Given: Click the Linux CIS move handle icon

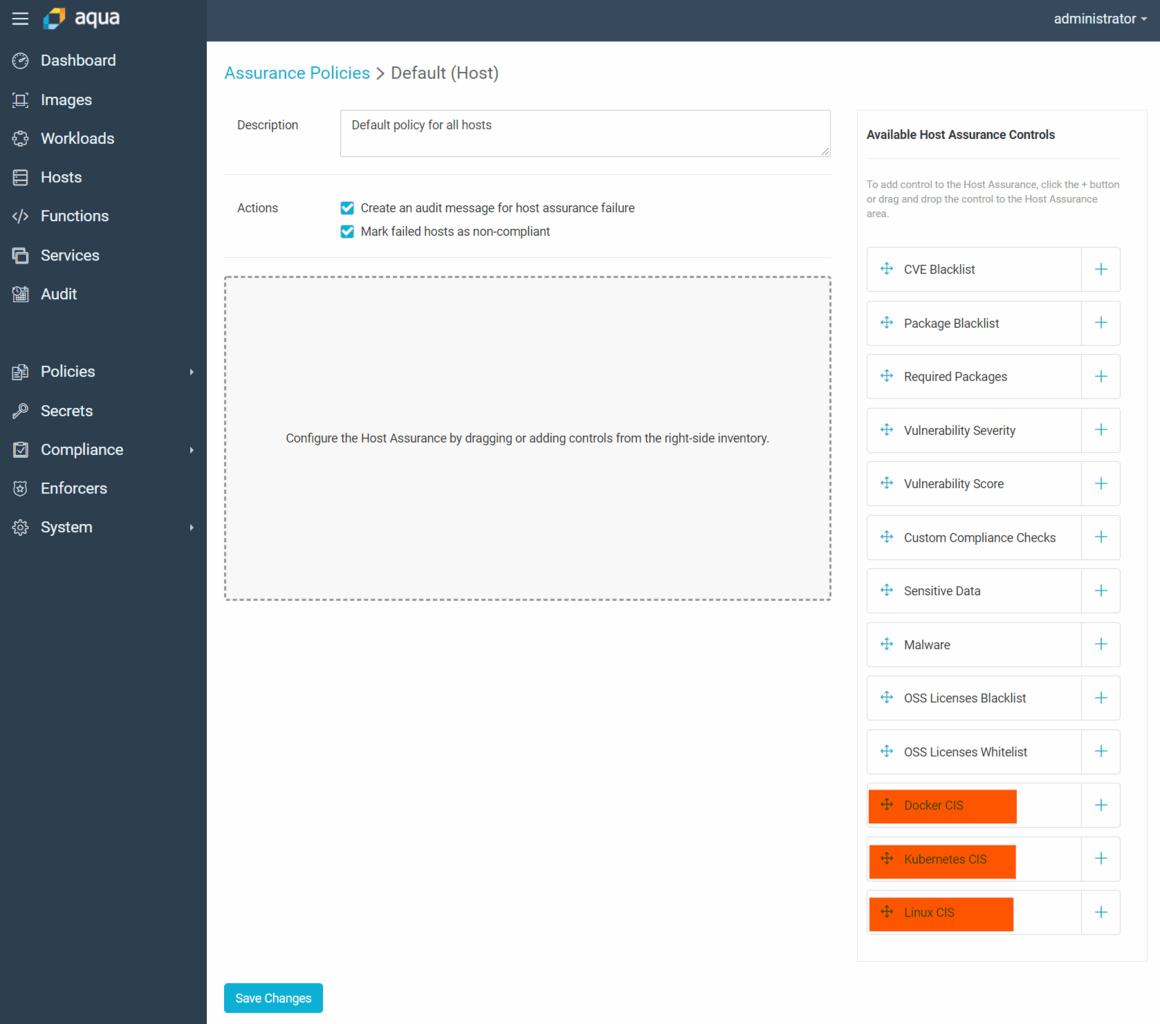Looking at the screenshot, I should click(x=886, y=912).
